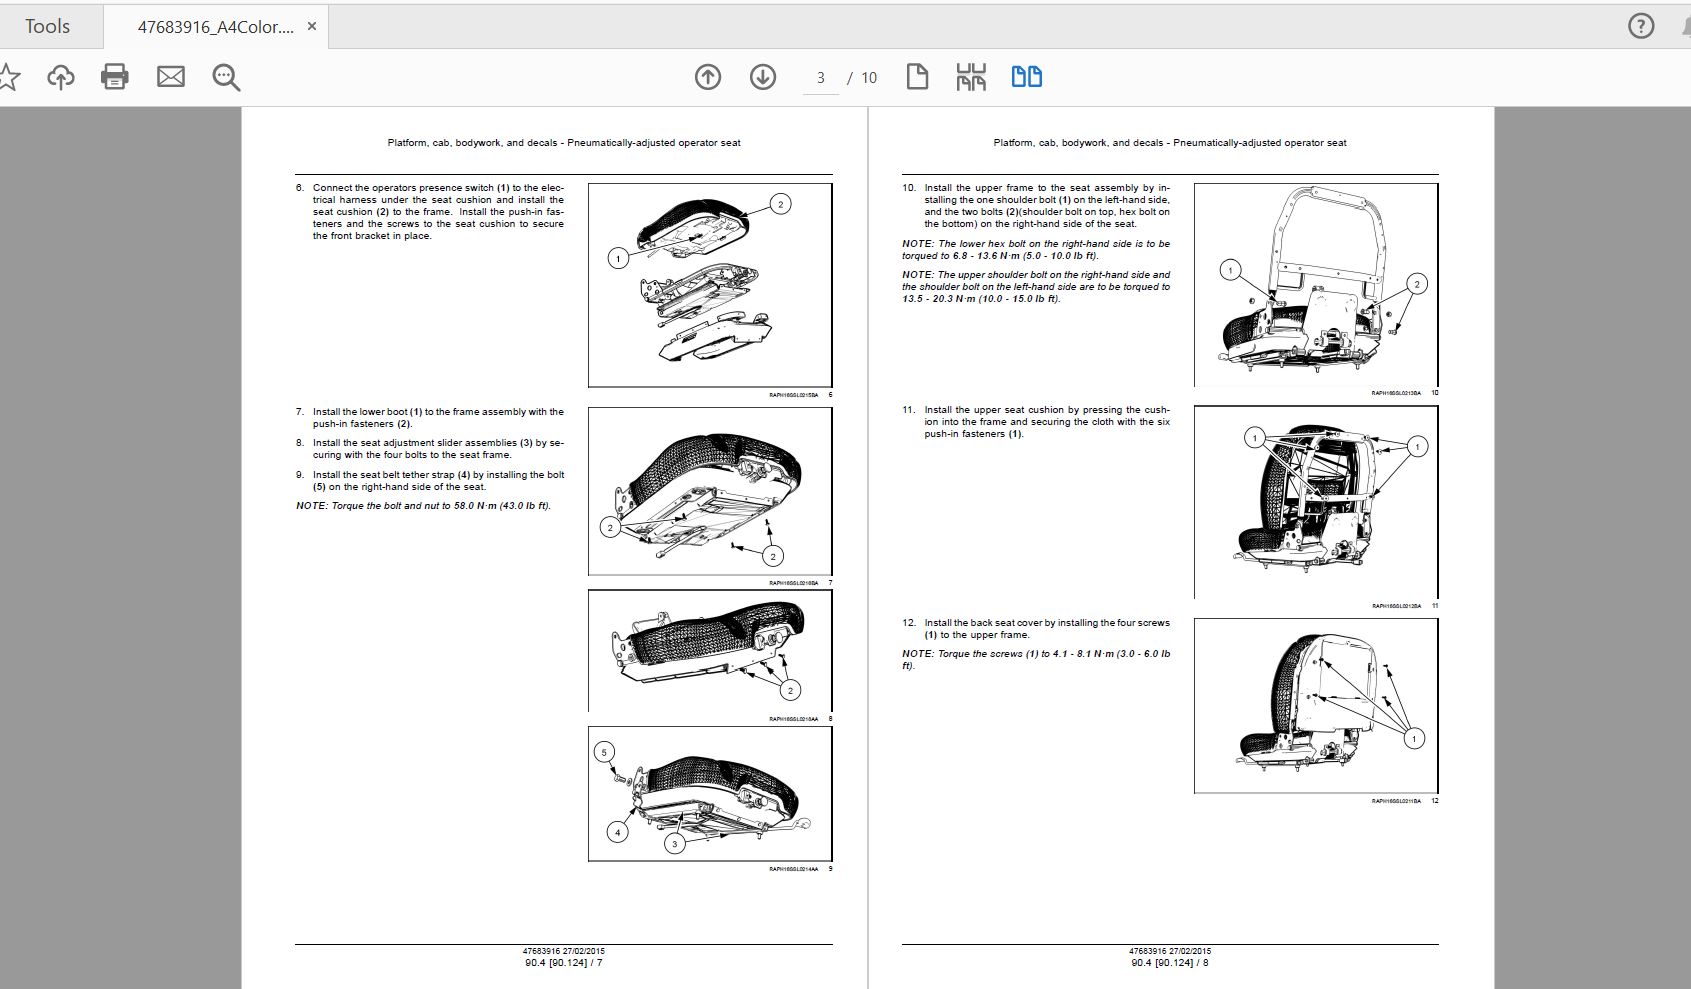Select the 47683916_A4Color document tab
This screenshot has width=1691, height=989.
(x=215, y=27)
